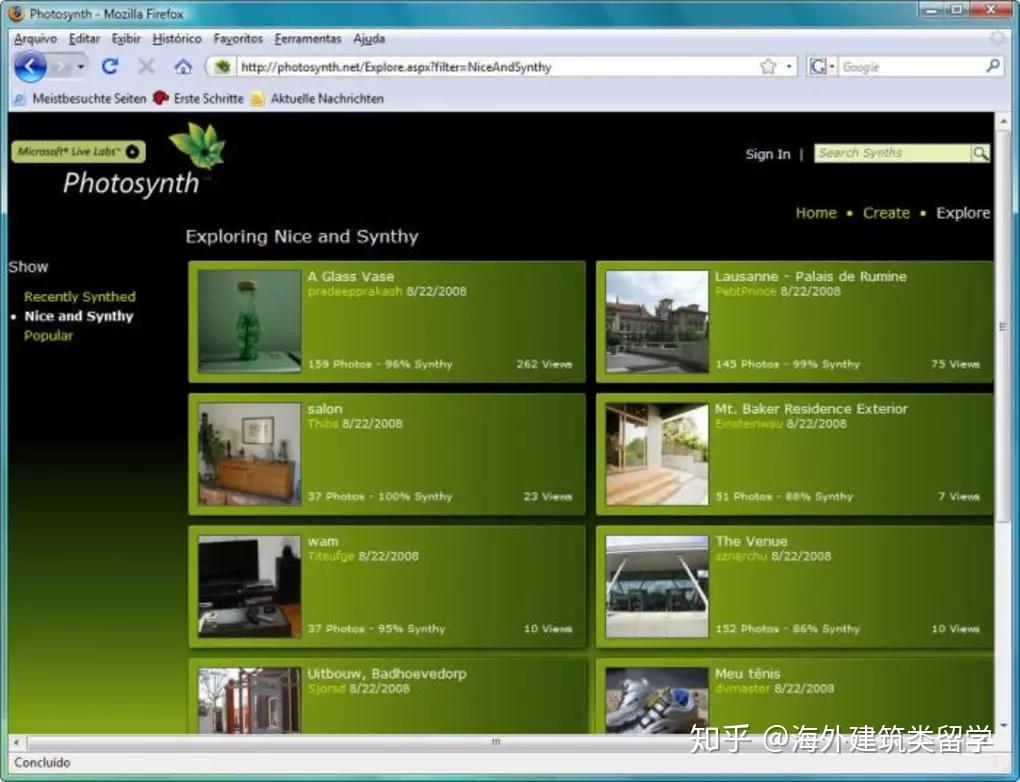Click the URL address field

pos(496,66)
